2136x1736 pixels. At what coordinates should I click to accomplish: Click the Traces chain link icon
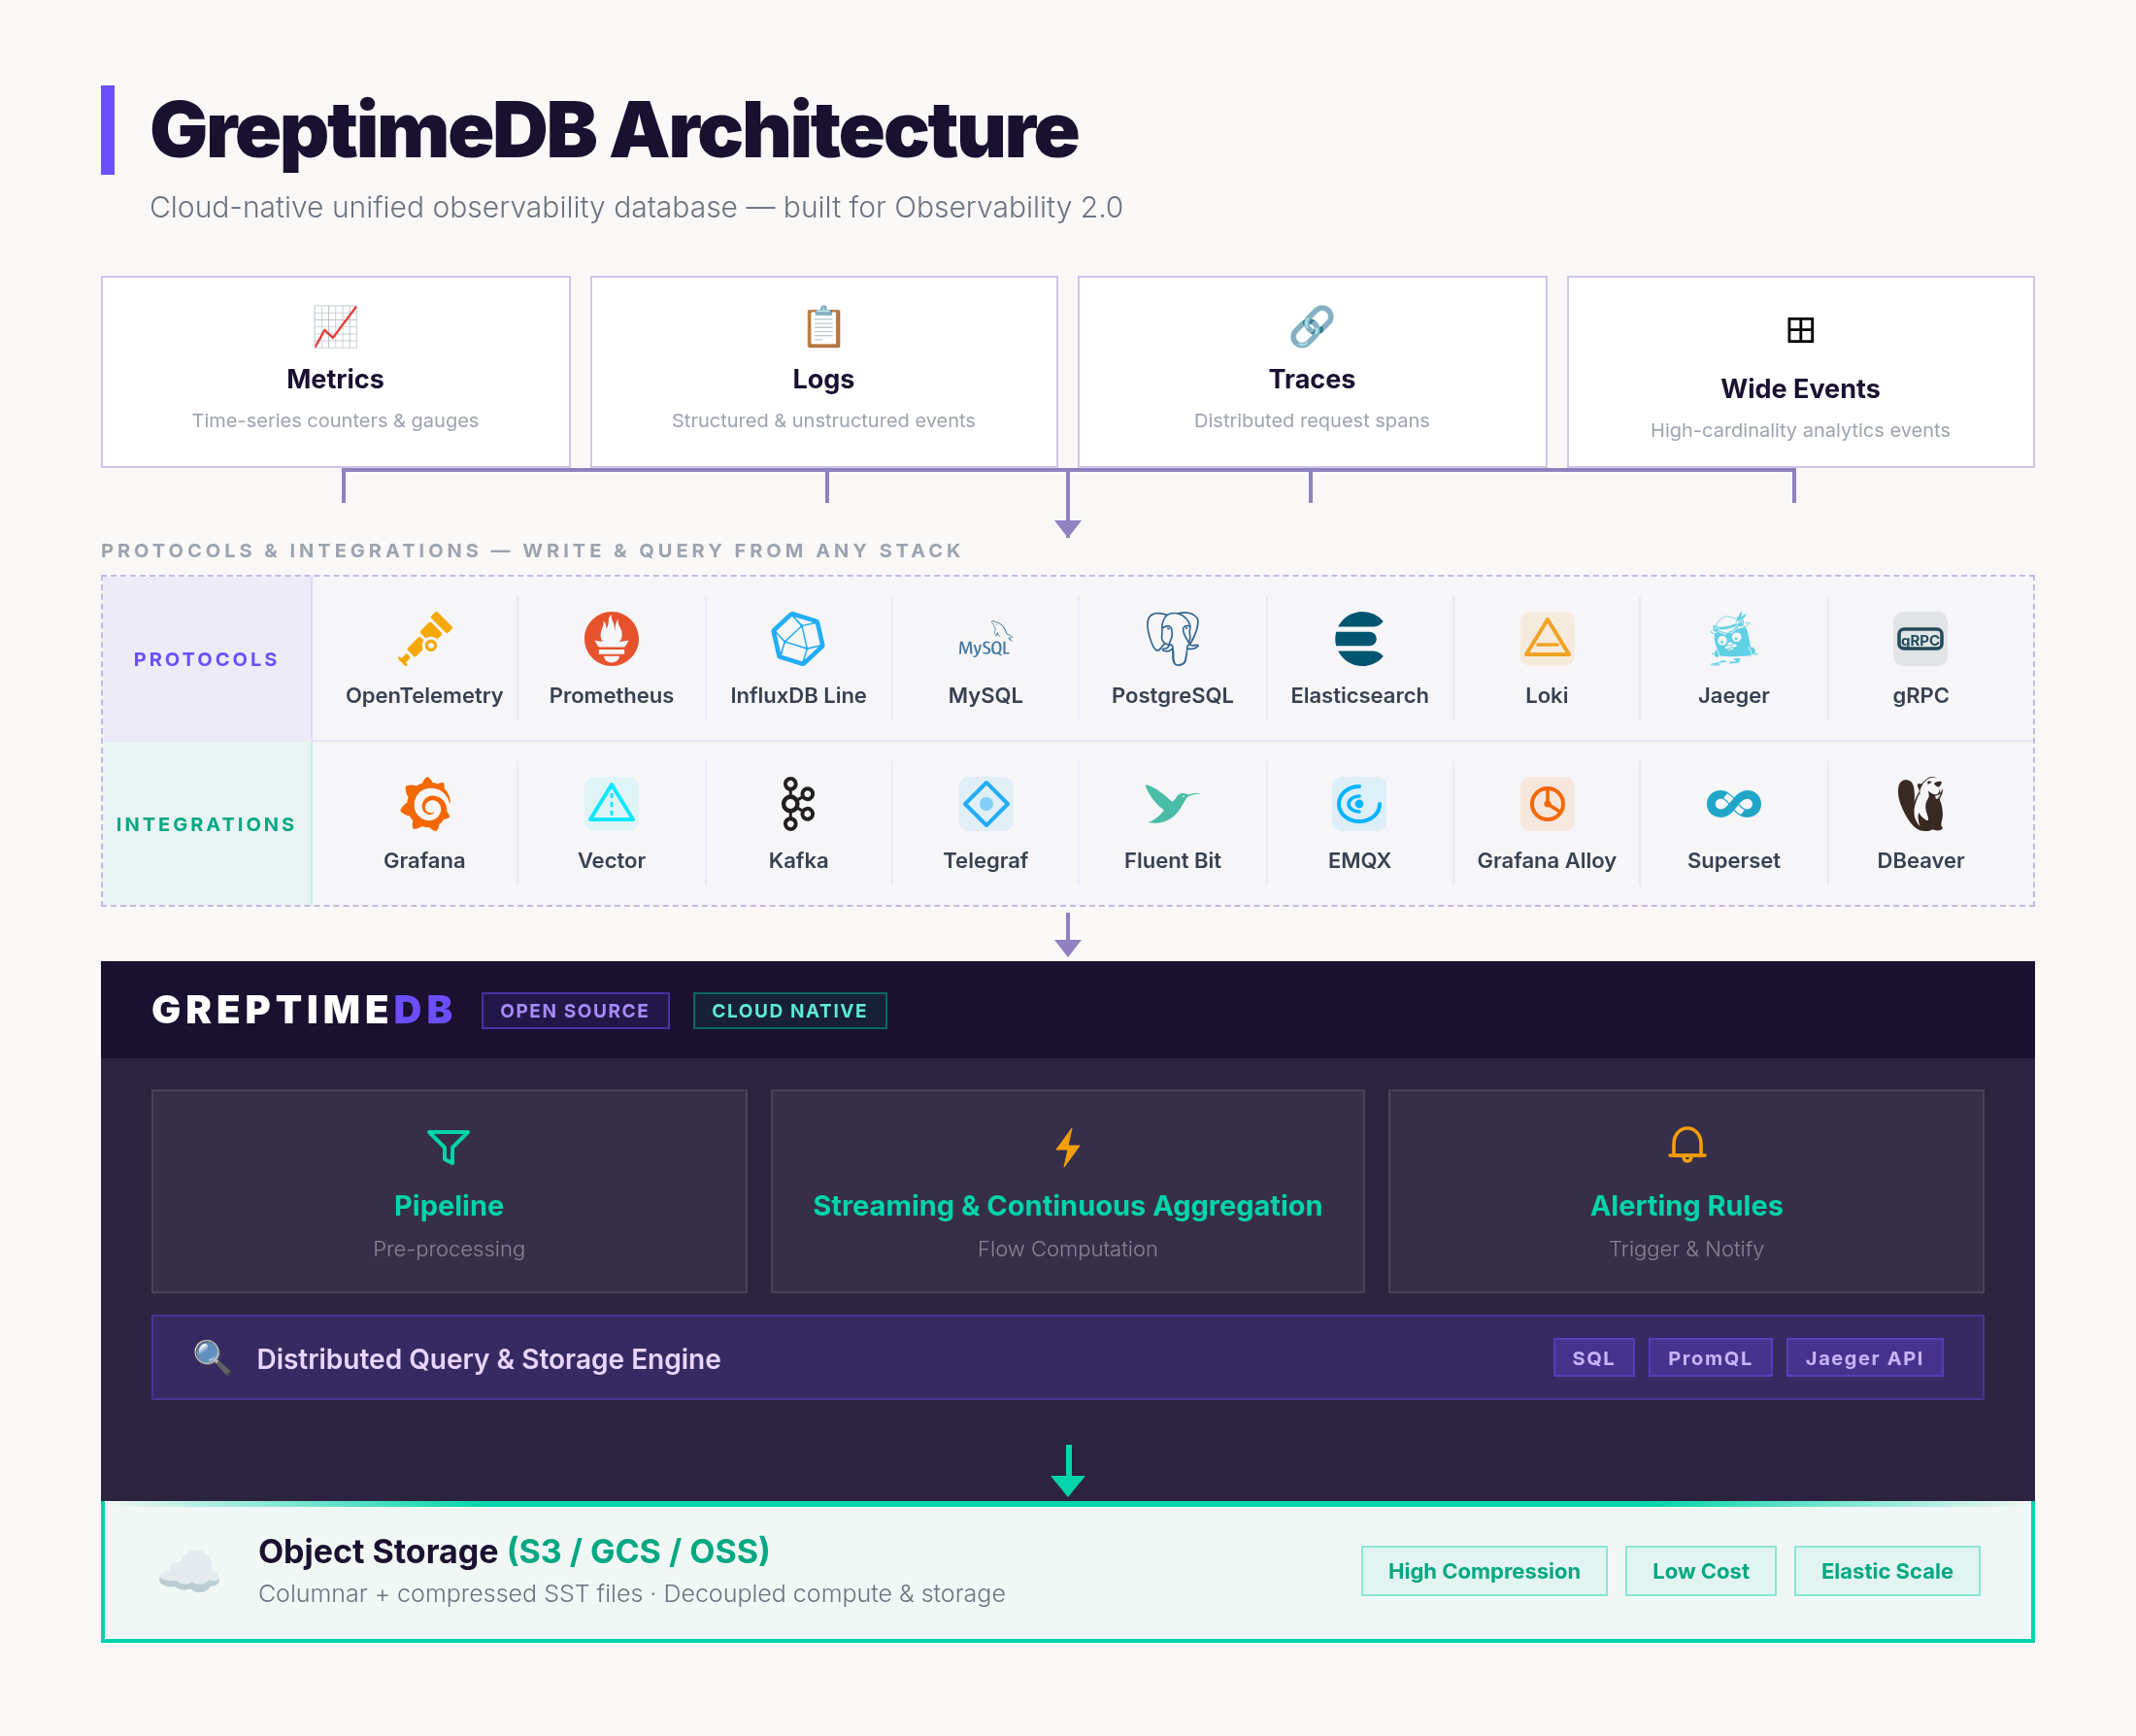tap(1311, 326)
